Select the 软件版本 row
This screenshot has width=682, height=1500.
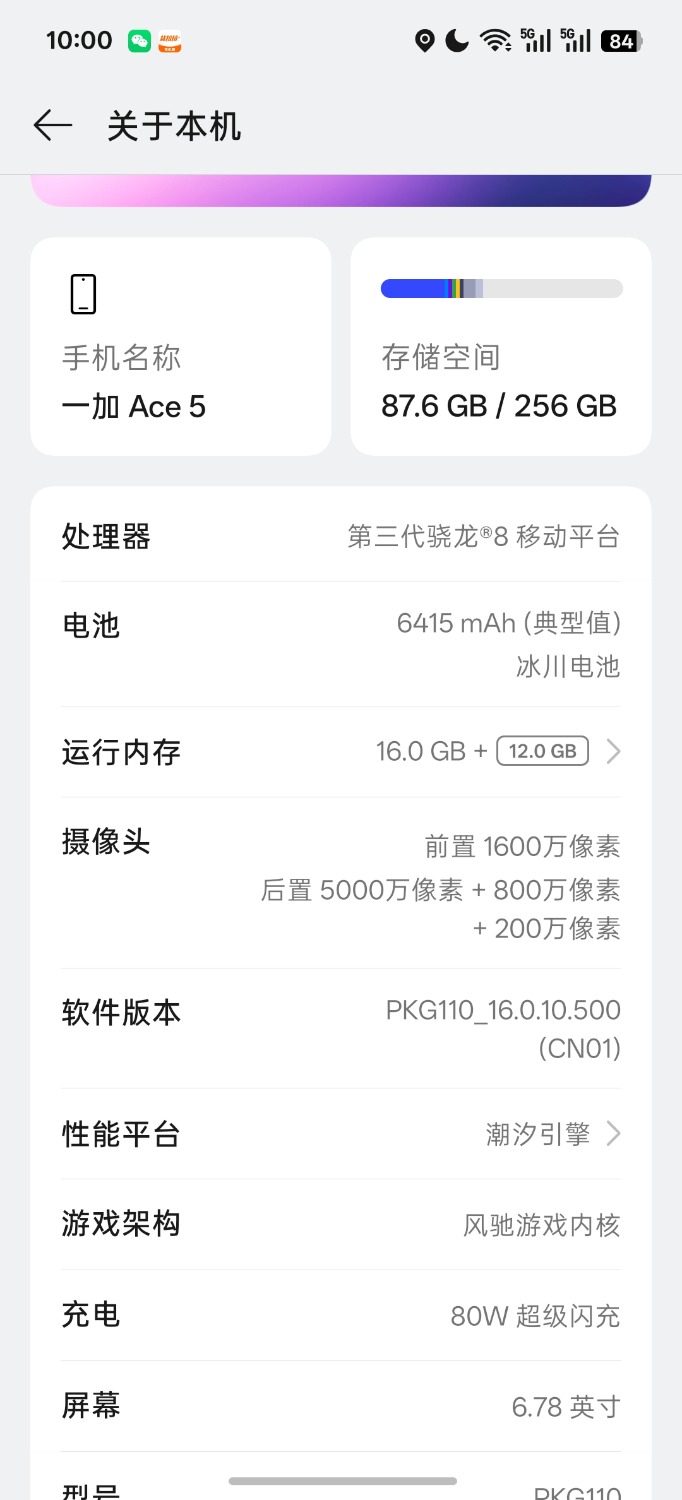pos(341,1029)
